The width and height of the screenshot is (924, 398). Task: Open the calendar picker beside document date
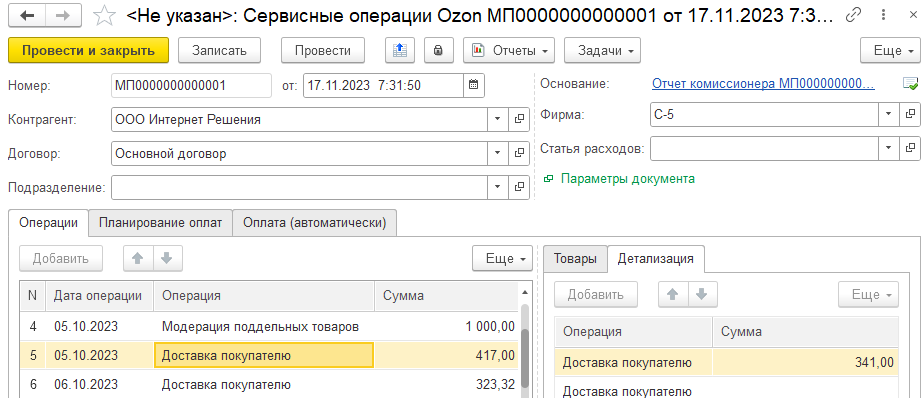click(x=473, y=85)
